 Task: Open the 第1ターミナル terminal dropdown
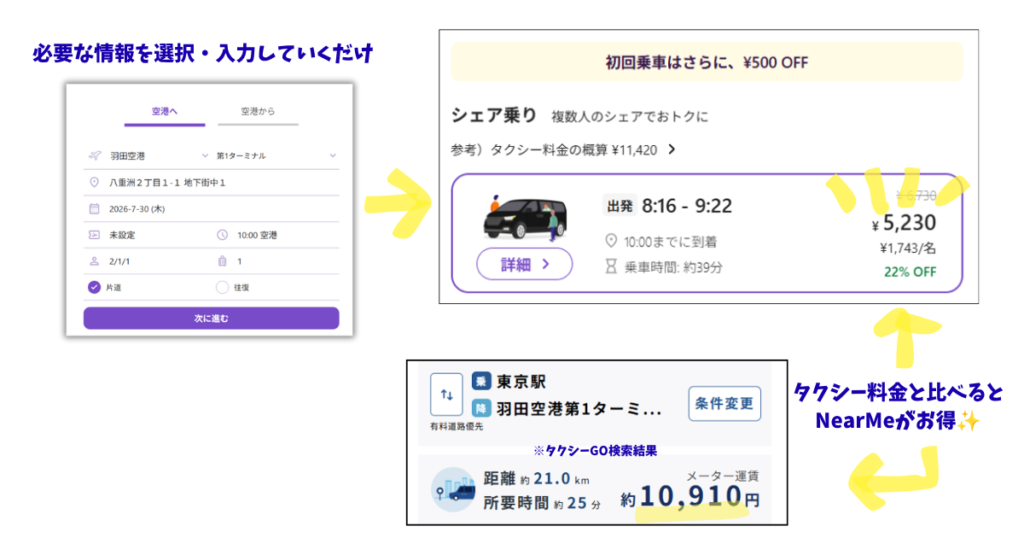coord(276,155)
